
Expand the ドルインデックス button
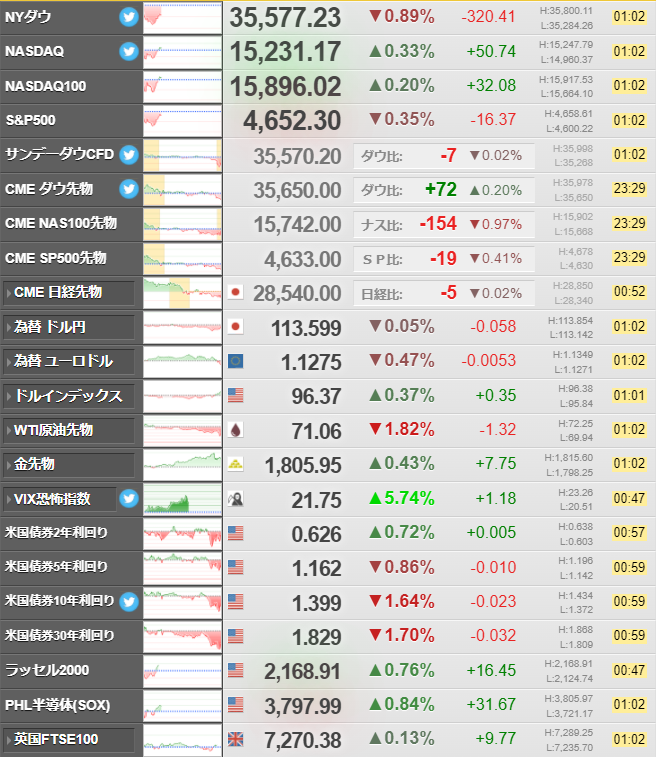point(69,396)
